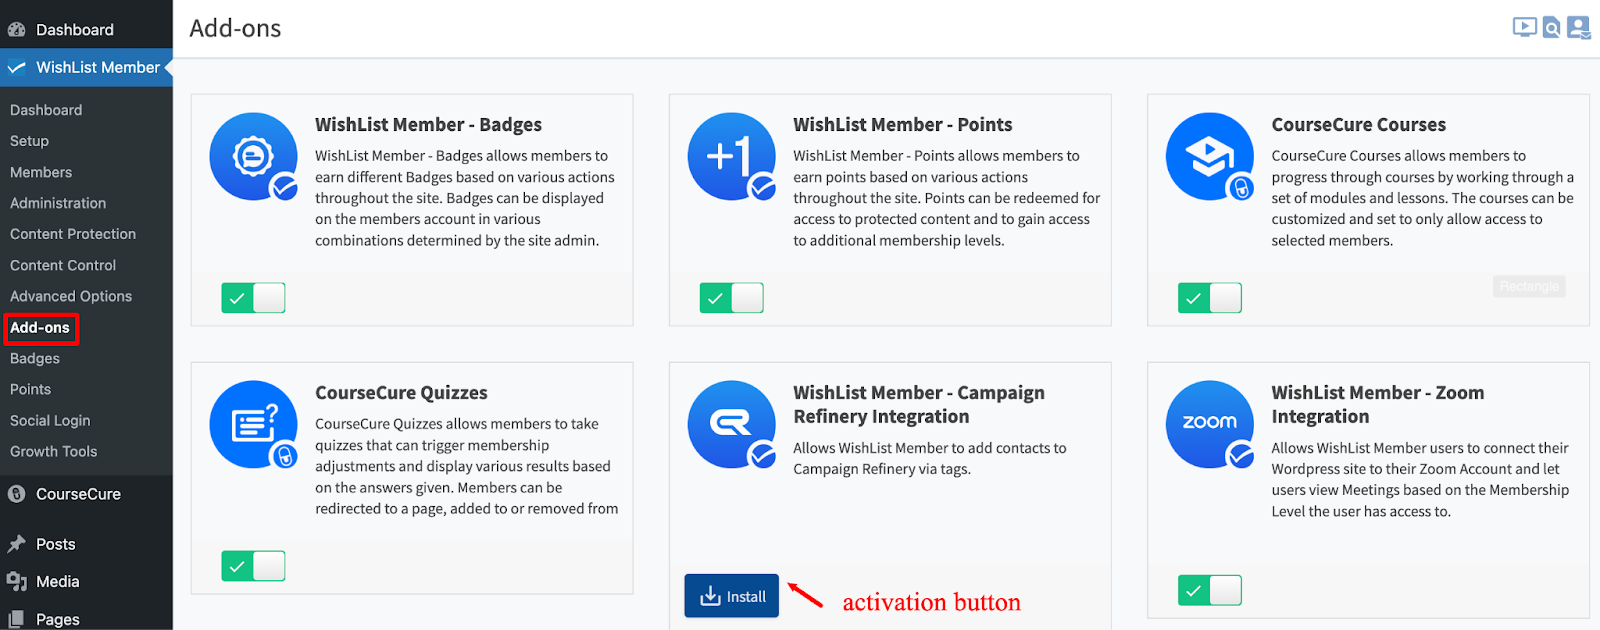The image size is (1600, 630).
Task: Open the Points submenu item
Action: click(x=30, y=389)
